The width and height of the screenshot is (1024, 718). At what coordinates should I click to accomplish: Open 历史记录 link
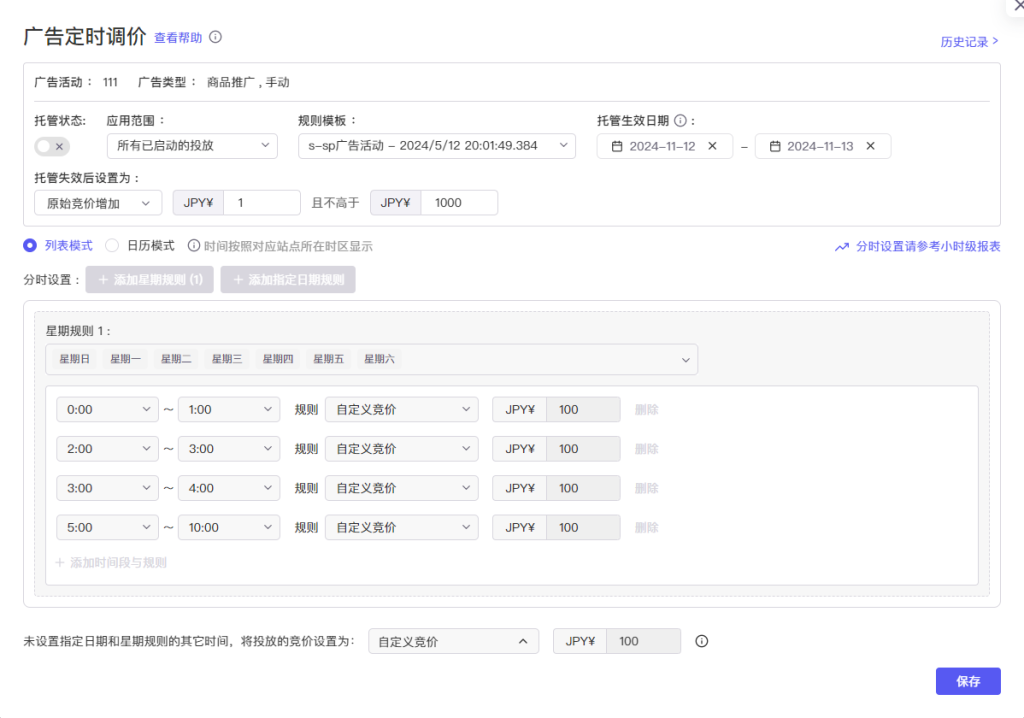pyautogui.click(x=969, y=42)
